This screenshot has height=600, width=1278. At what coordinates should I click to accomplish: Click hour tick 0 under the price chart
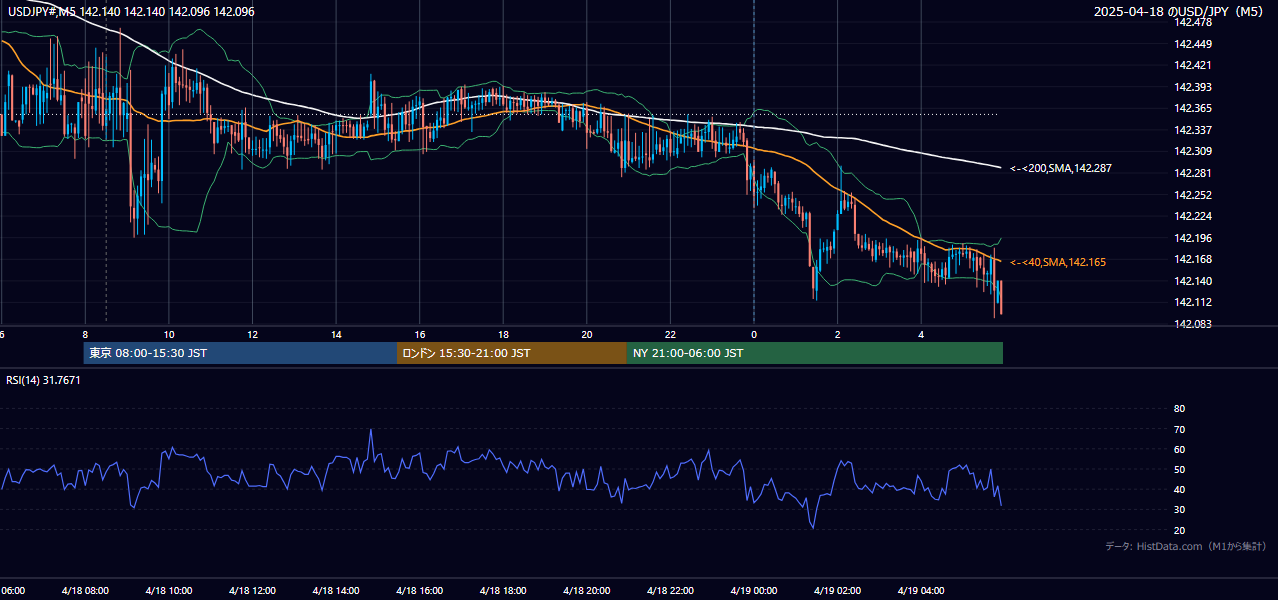click(754, 334)
